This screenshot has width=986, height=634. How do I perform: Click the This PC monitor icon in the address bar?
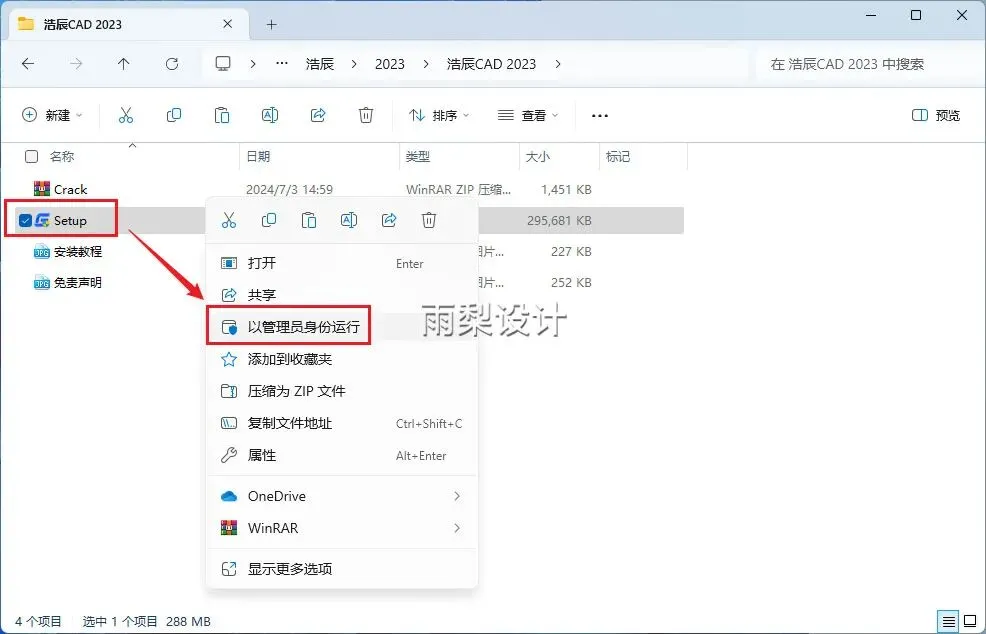click(223, 64)
